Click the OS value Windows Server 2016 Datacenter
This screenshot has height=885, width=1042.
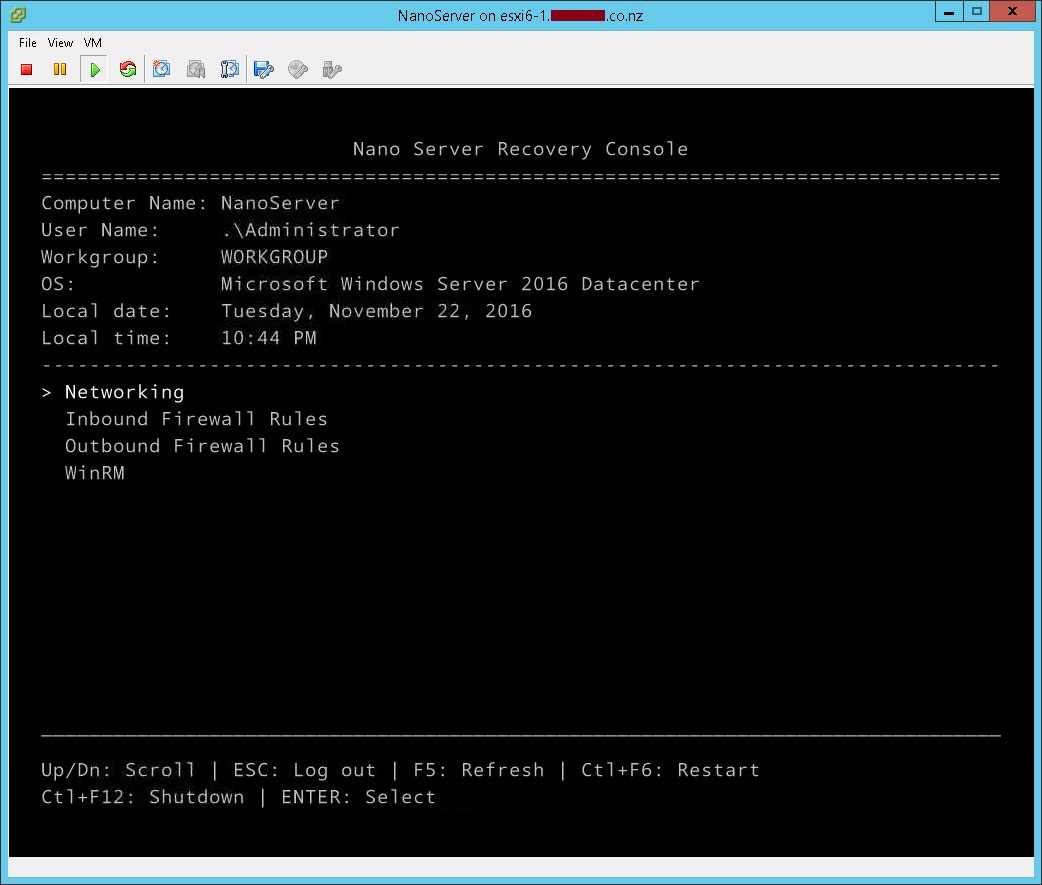pos(460,284)
